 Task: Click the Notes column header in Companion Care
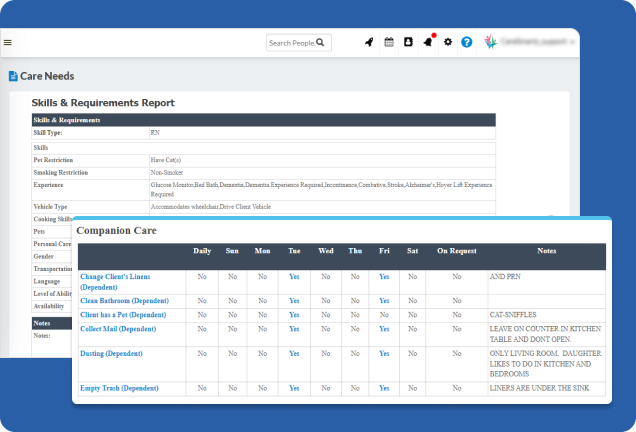click(547, 251)
